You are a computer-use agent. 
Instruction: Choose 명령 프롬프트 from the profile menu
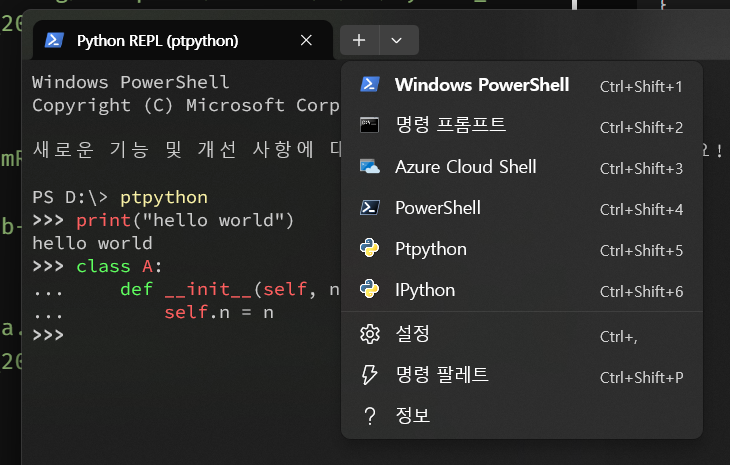click(x=521, y=126)
